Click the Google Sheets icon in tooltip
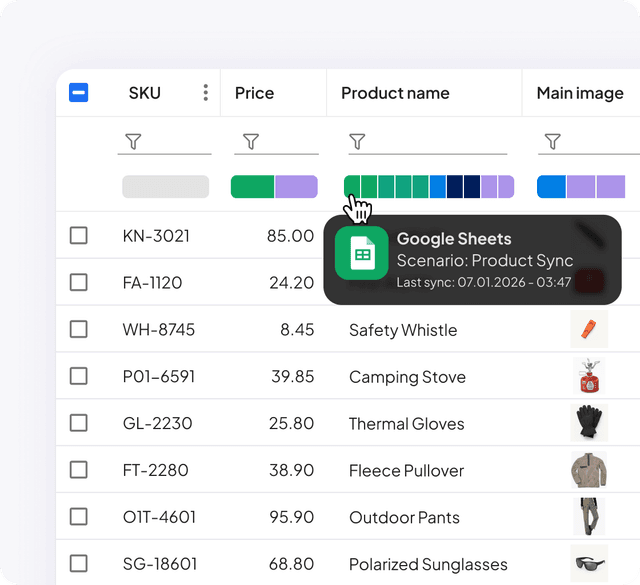This screenshot has height=585, width=640. click(361, 254)
